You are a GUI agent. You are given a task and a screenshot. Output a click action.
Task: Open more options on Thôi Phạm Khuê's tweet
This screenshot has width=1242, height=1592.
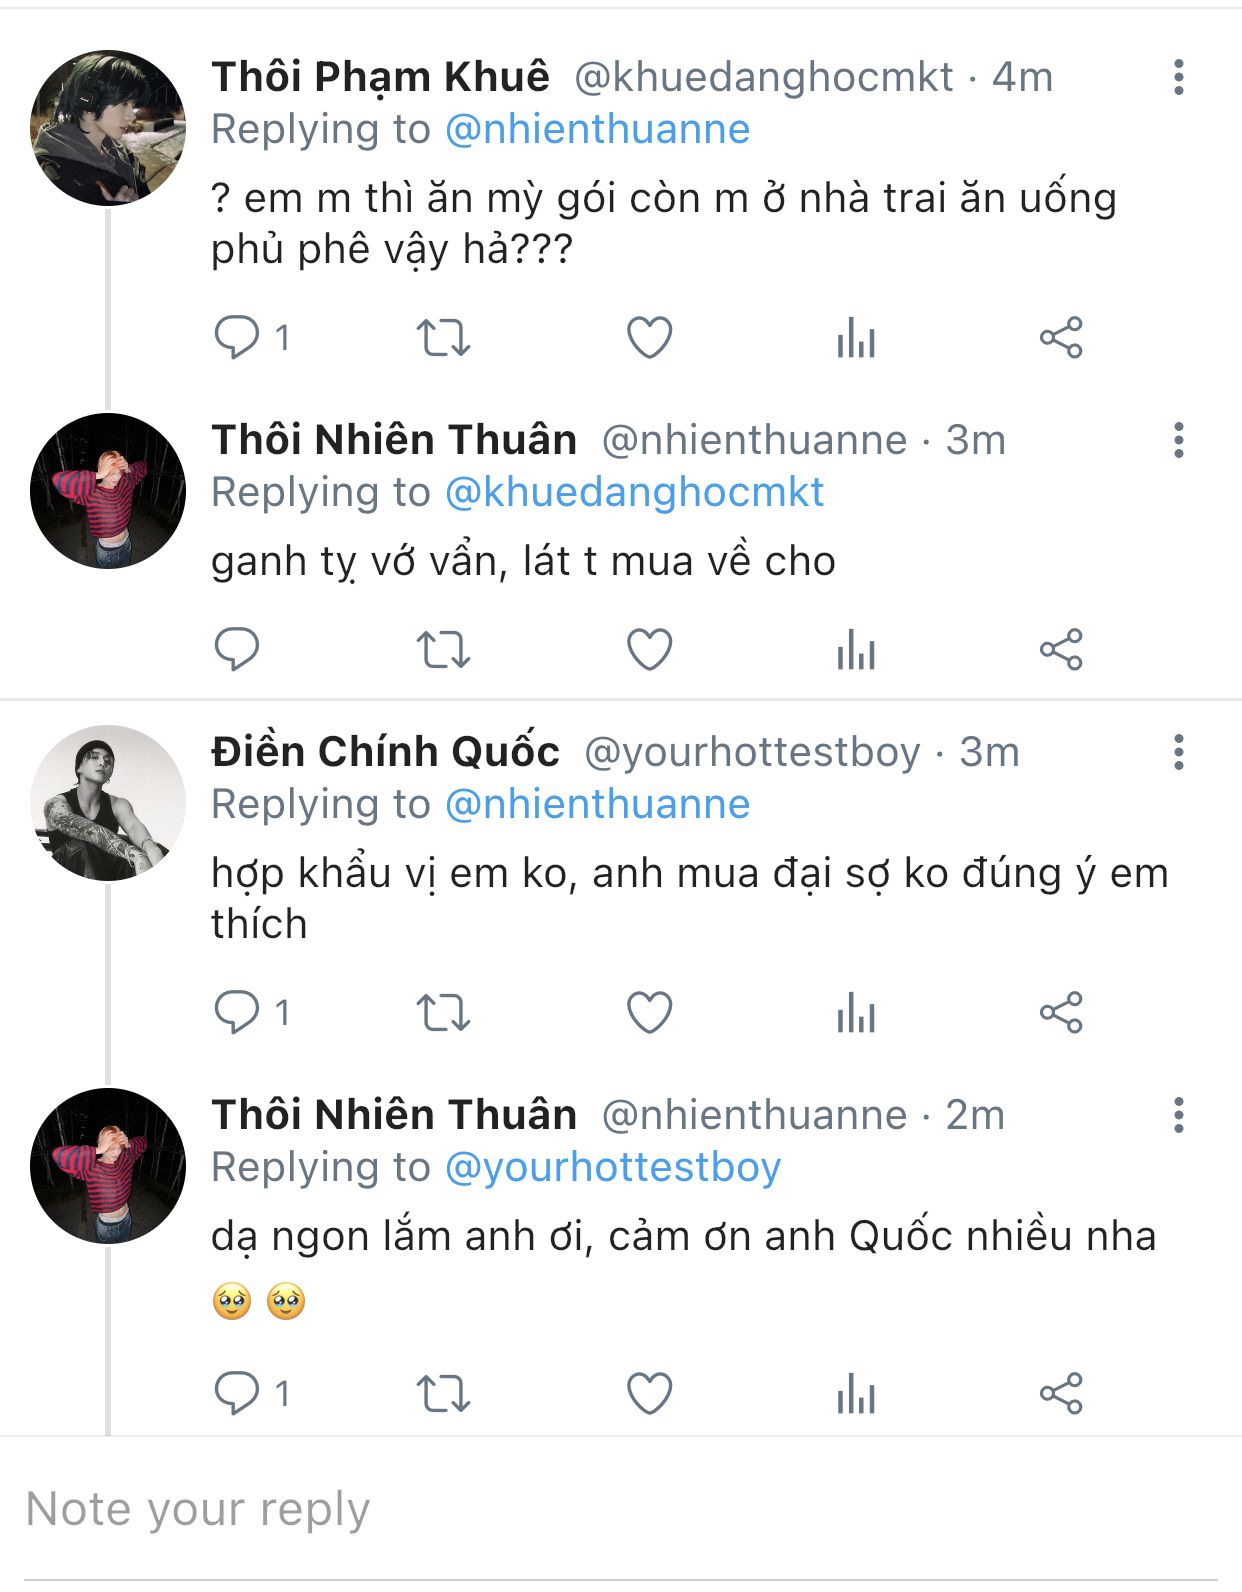(x=1179, y=77)
